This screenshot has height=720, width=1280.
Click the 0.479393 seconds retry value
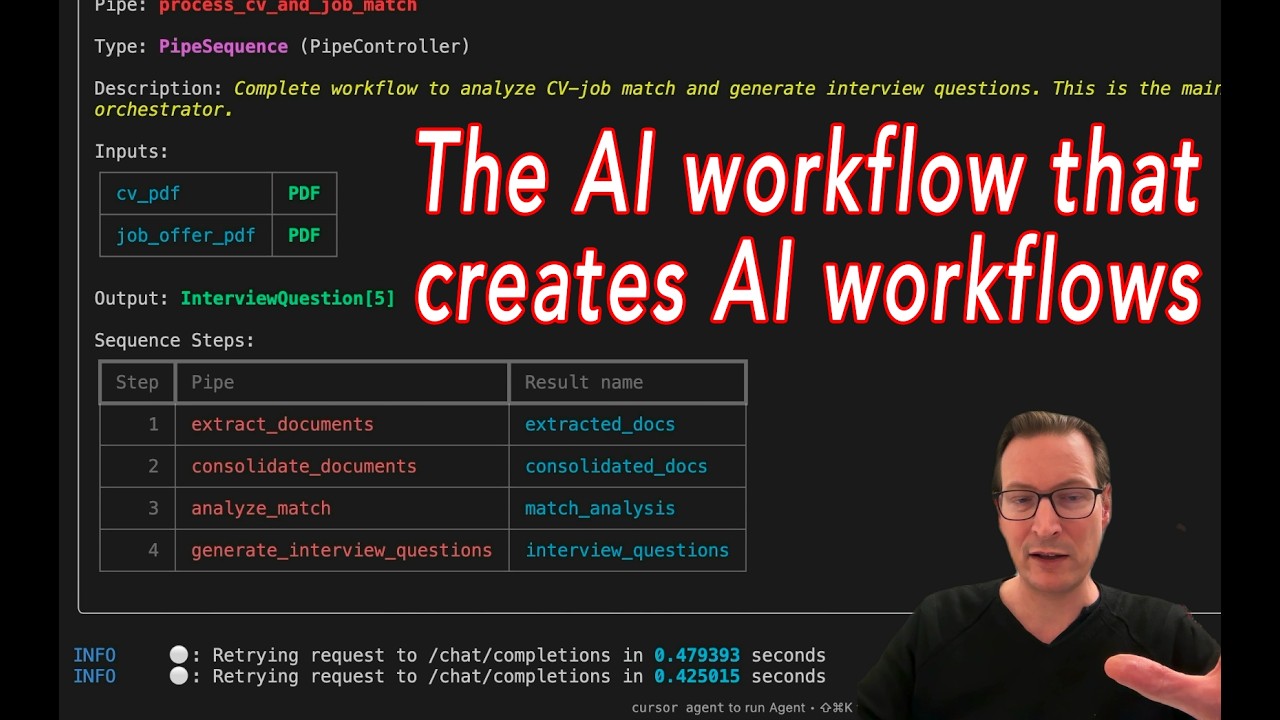(697, 655)
